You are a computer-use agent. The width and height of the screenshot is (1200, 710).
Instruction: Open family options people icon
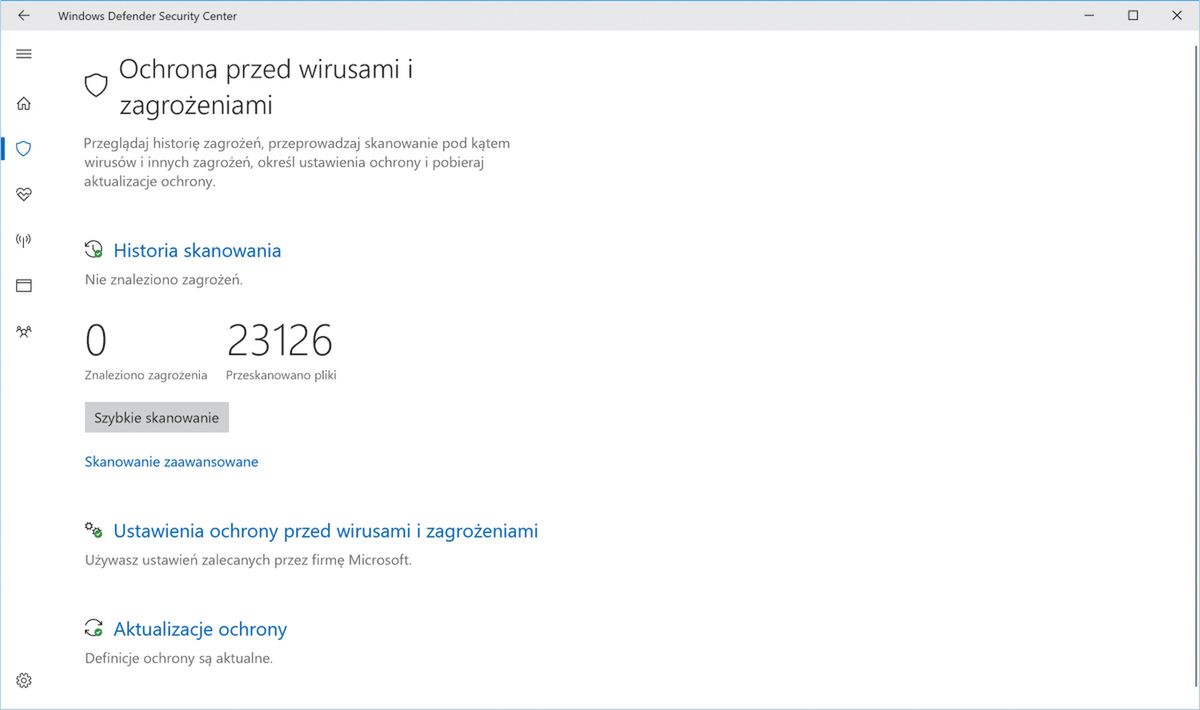click(x=24, y=332)
